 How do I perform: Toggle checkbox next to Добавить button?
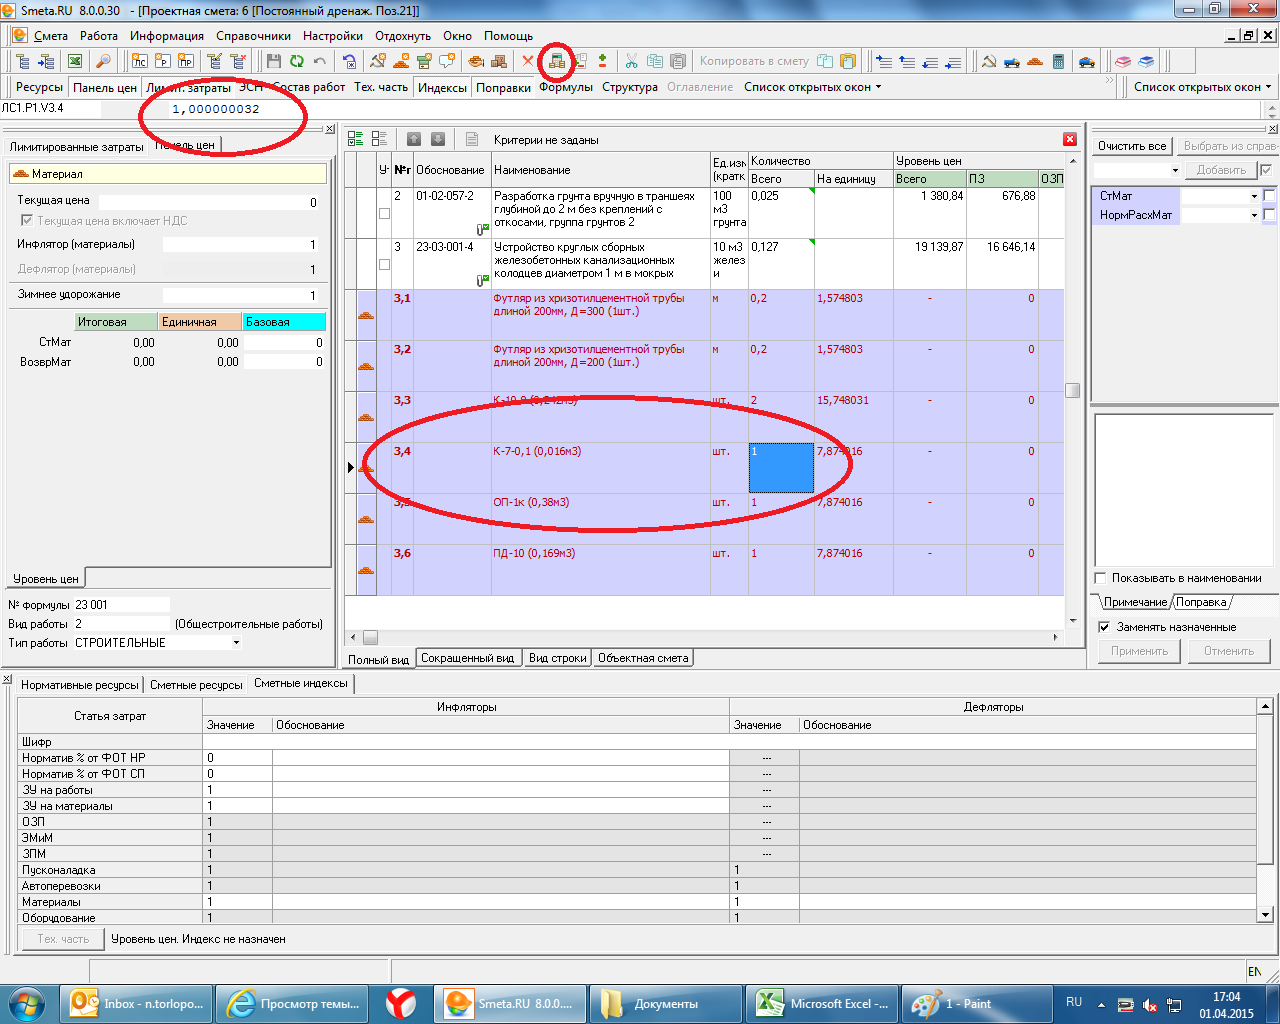pyautogui.click(x=1266, y=170)
